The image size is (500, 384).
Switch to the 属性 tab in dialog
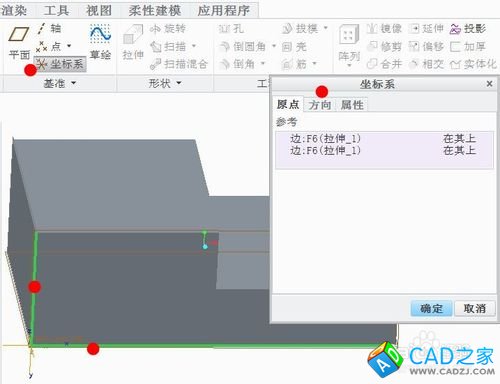[352, 105]
